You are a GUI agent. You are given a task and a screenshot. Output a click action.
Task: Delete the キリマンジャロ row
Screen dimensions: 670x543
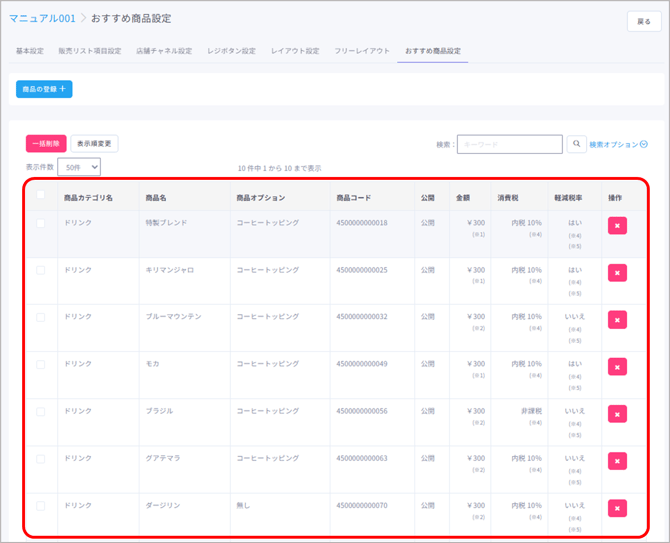coord(617,273)
